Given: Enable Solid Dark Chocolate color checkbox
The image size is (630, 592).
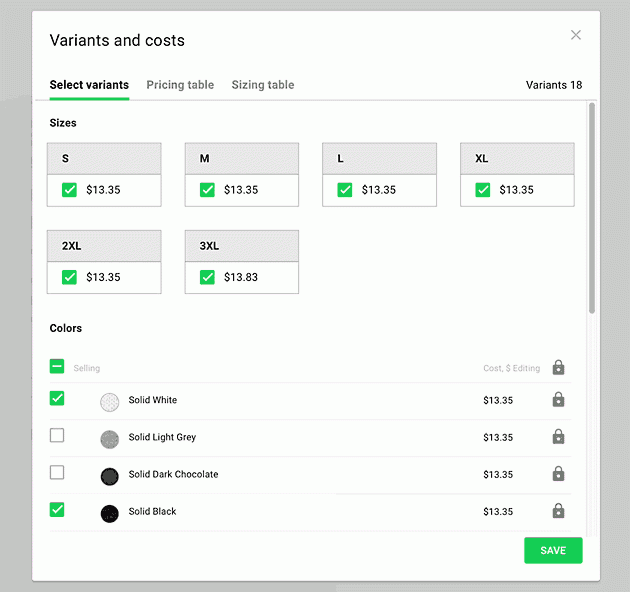Looking at the screenshot, I should pyautogui.click(x=57, y=473).
